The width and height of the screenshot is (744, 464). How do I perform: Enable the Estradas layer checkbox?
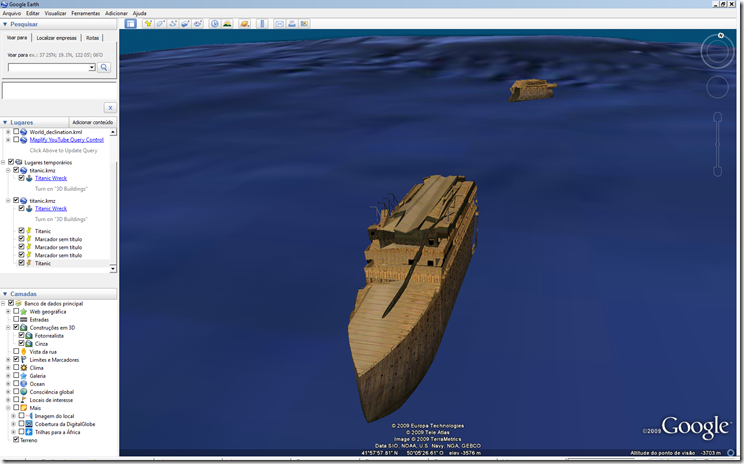coord(16,320)
